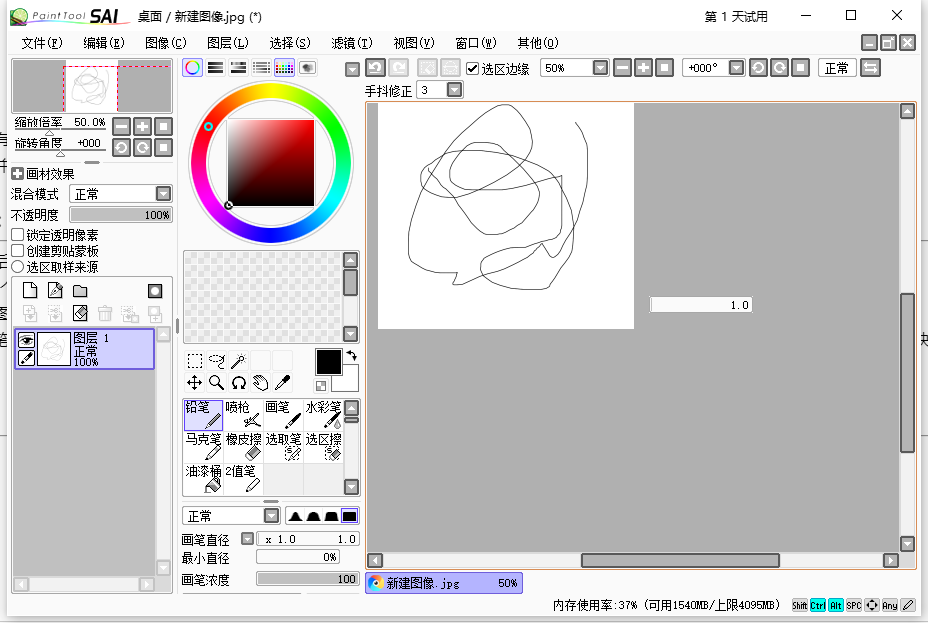Show the color wheel panel

[192, 67]
